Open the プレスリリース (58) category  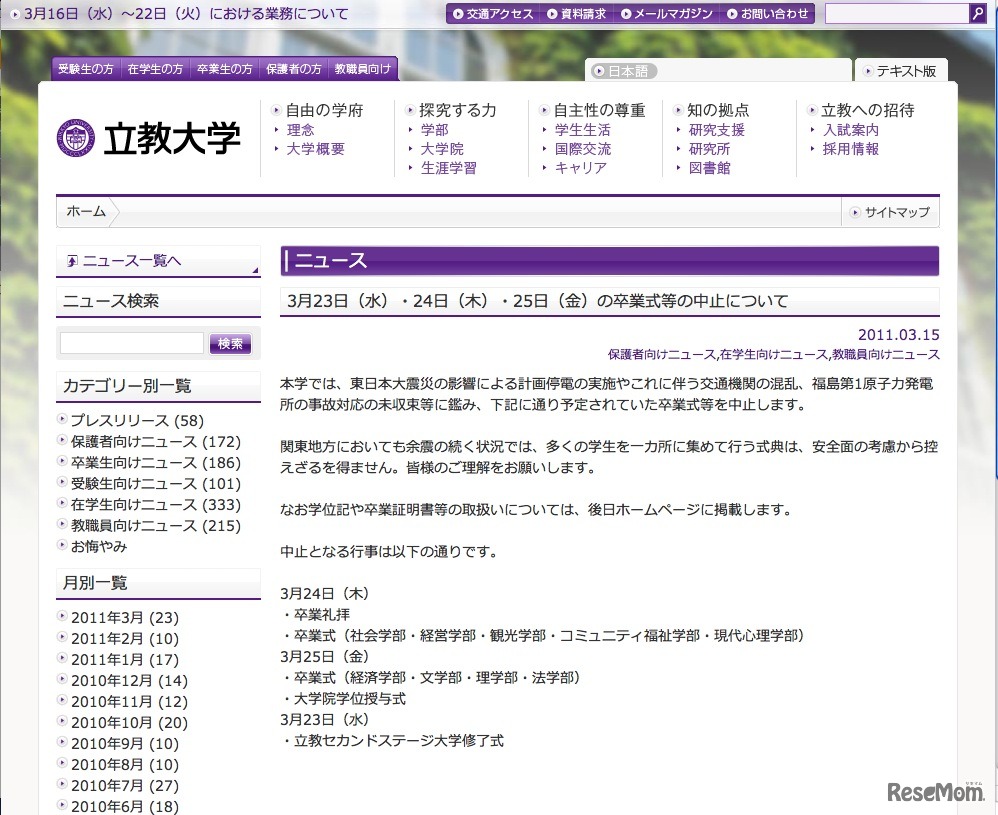[x=136, y=421]
